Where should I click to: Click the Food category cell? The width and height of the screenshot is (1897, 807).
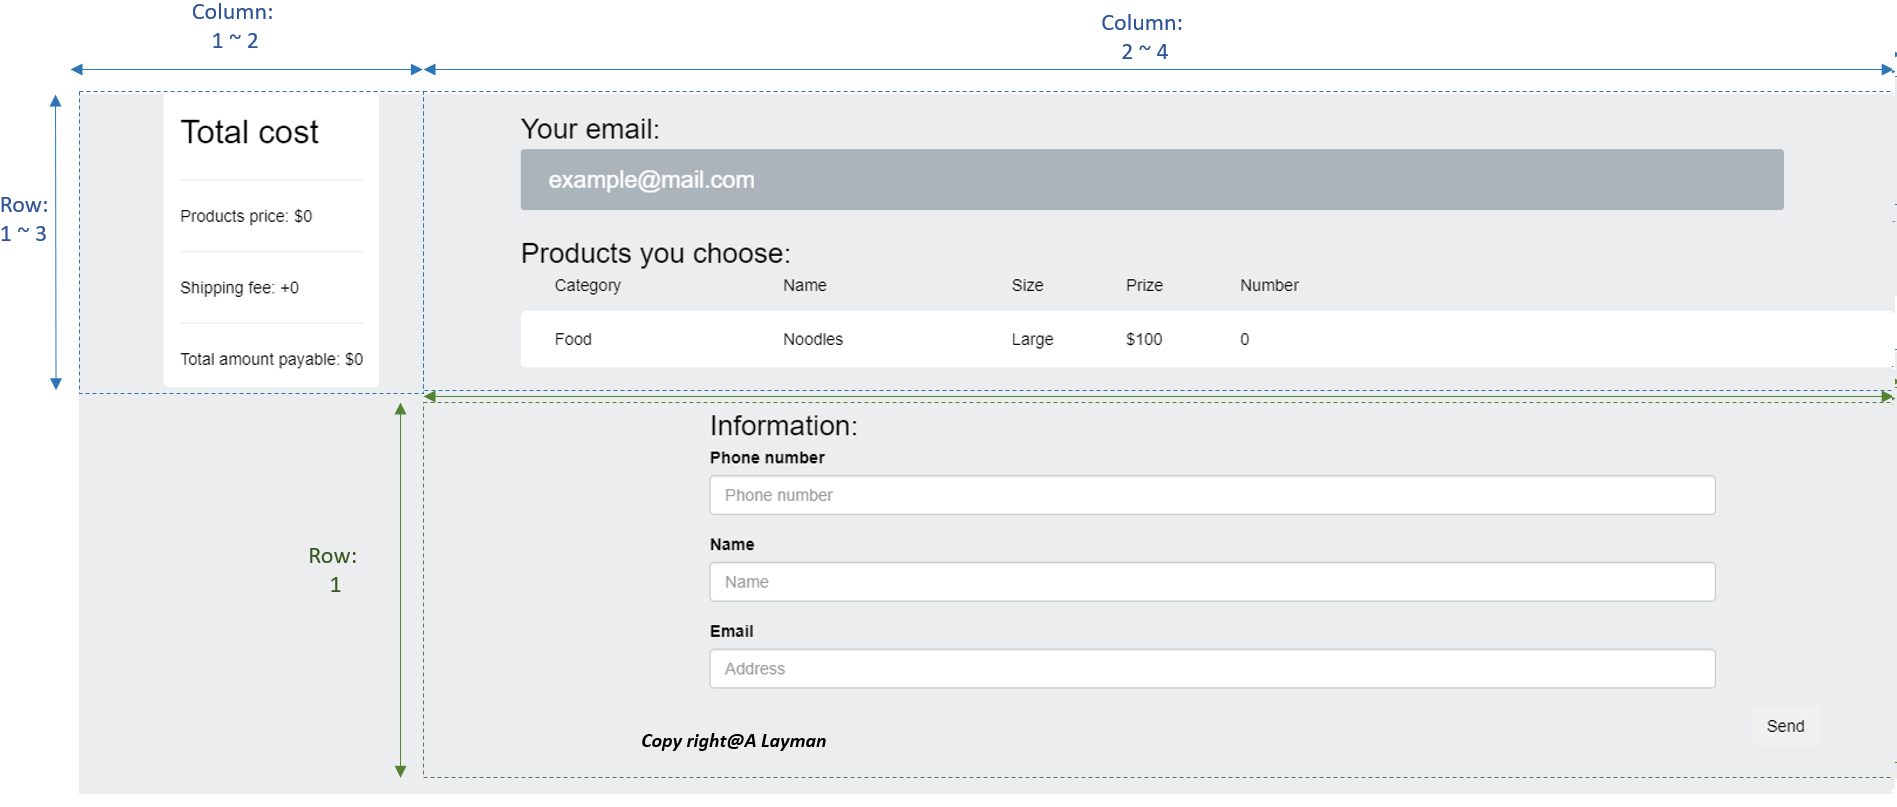tap(573, 339)
